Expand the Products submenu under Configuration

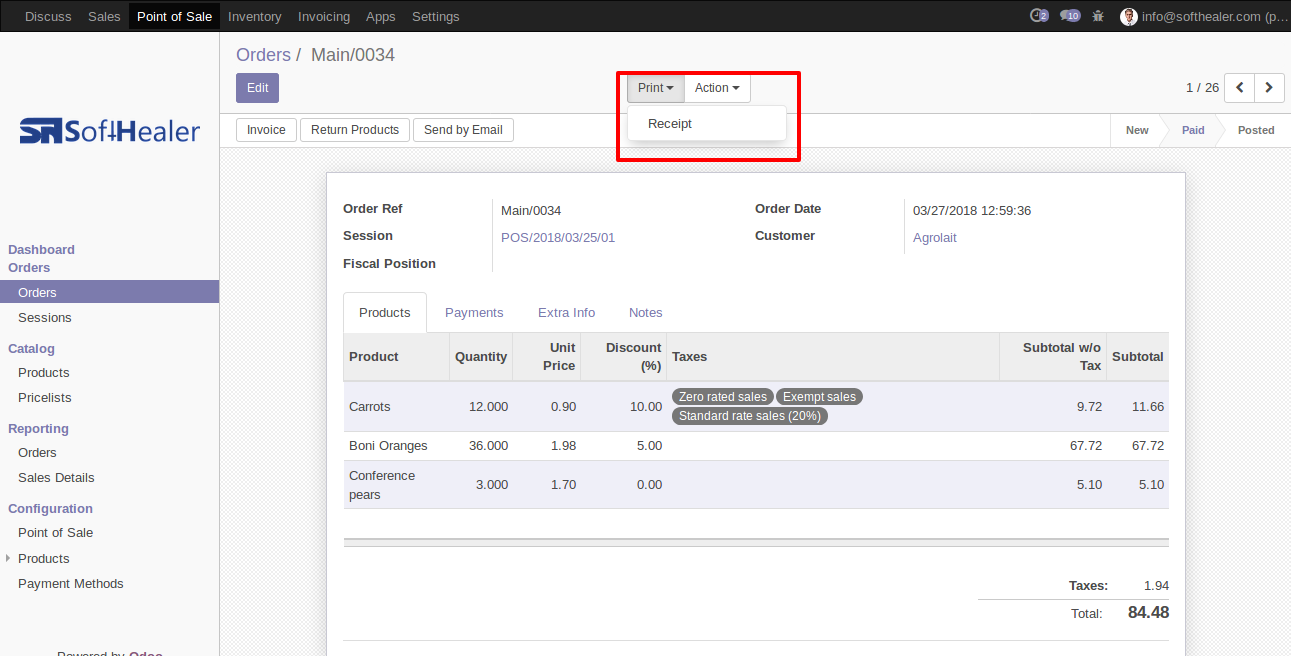[9, 558]
